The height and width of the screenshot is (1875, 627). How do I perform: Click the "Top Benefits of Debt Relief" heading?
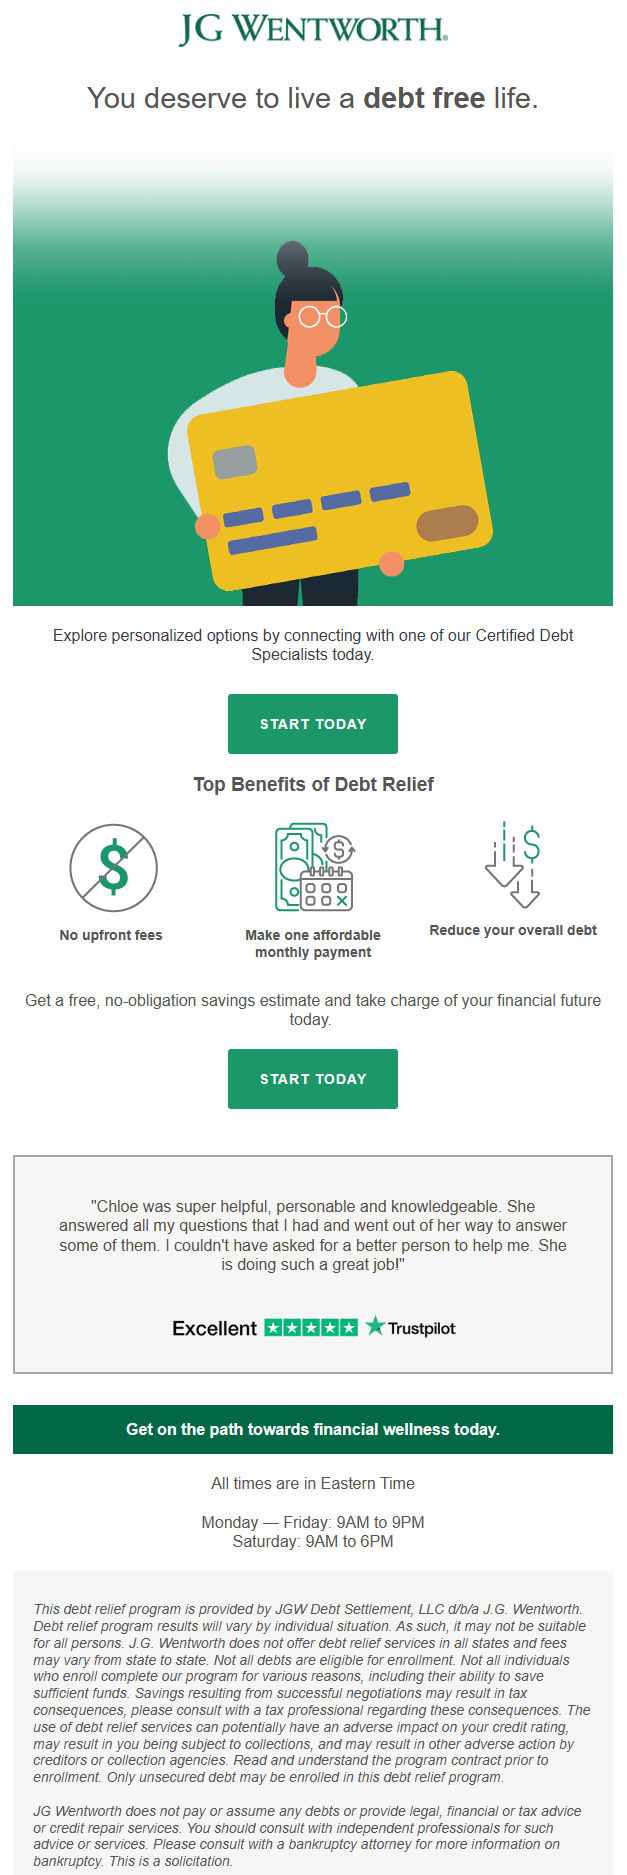pos(313,784)
